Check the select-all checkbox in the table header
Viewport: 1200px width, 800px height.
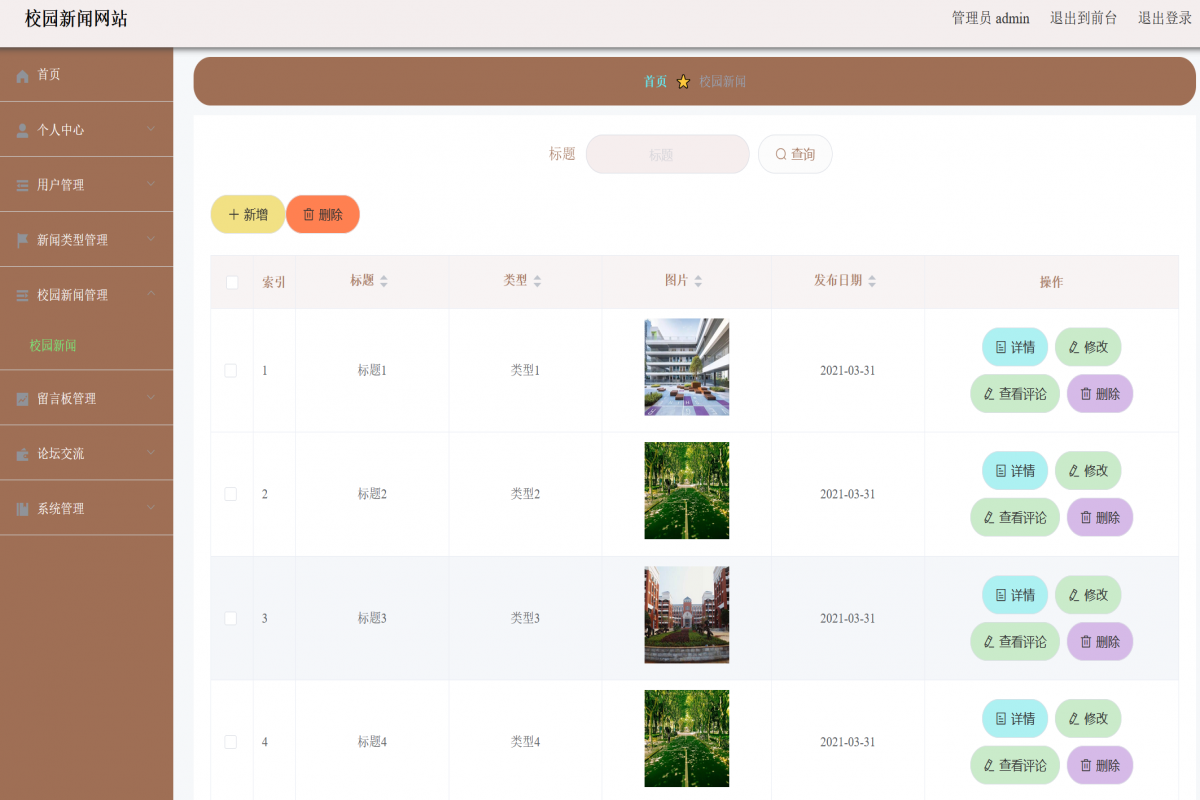230,282
